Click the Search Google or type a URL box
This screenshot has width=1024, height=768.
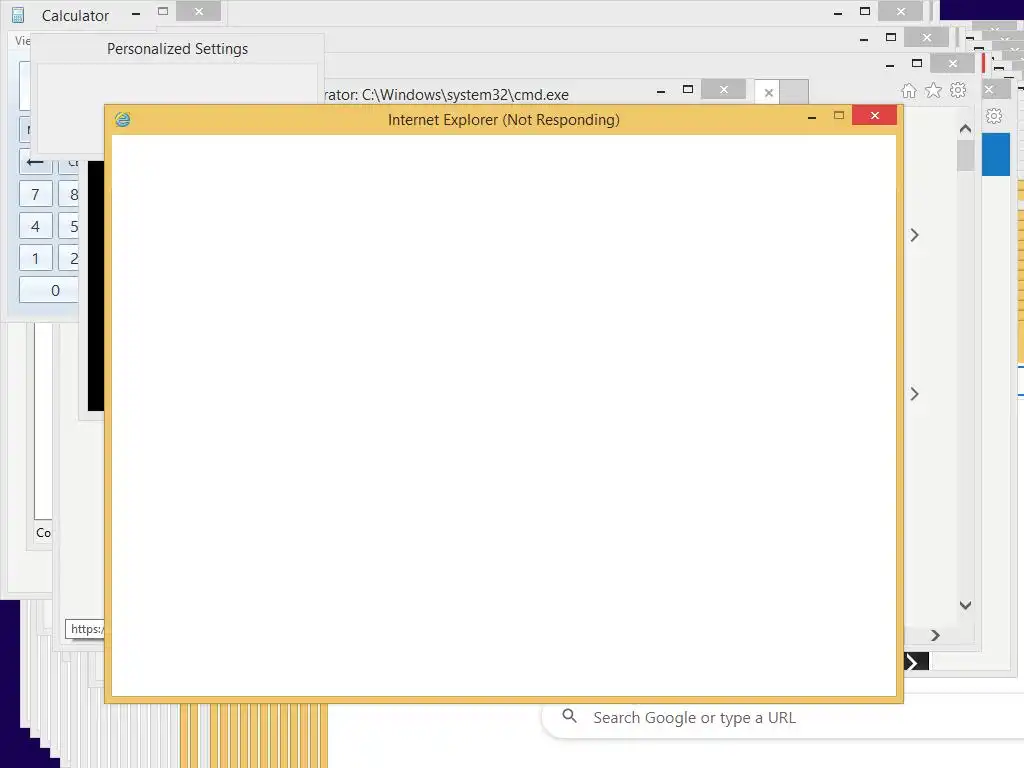[x=782, y=718]
